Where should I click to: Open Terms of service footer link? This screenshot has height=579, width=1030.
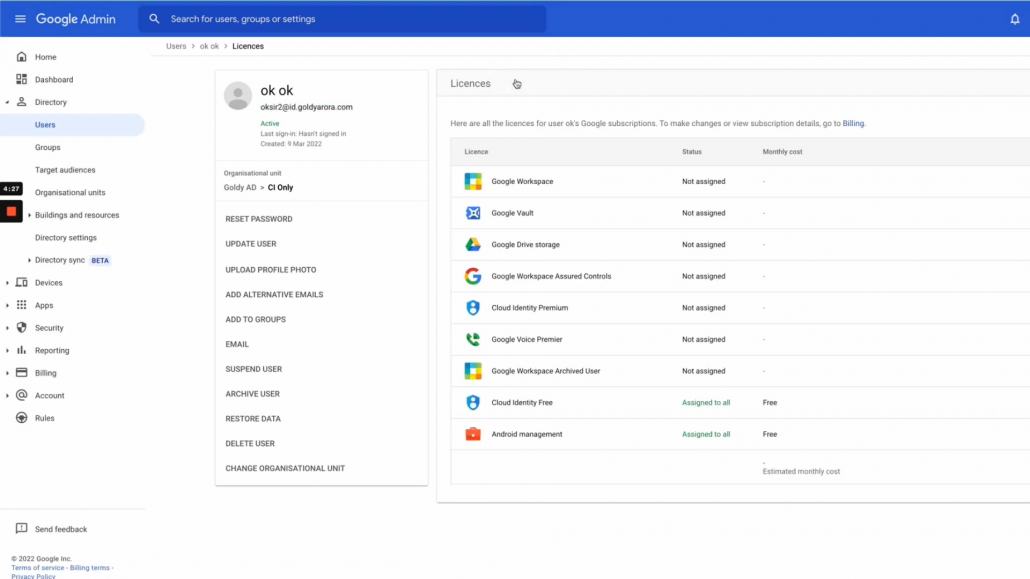point(37,568)
